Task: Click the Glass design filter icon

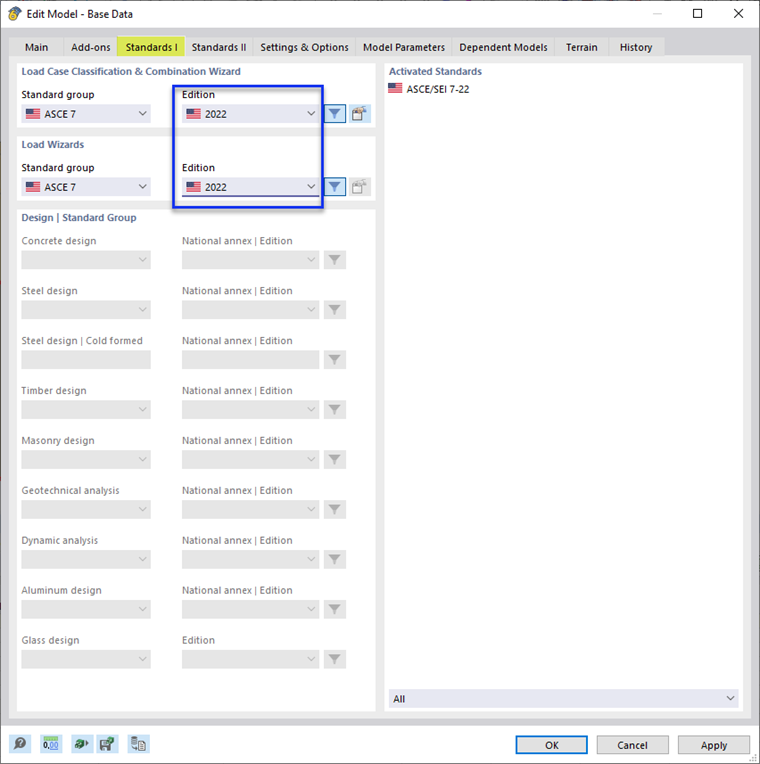Action: (335, 659)
